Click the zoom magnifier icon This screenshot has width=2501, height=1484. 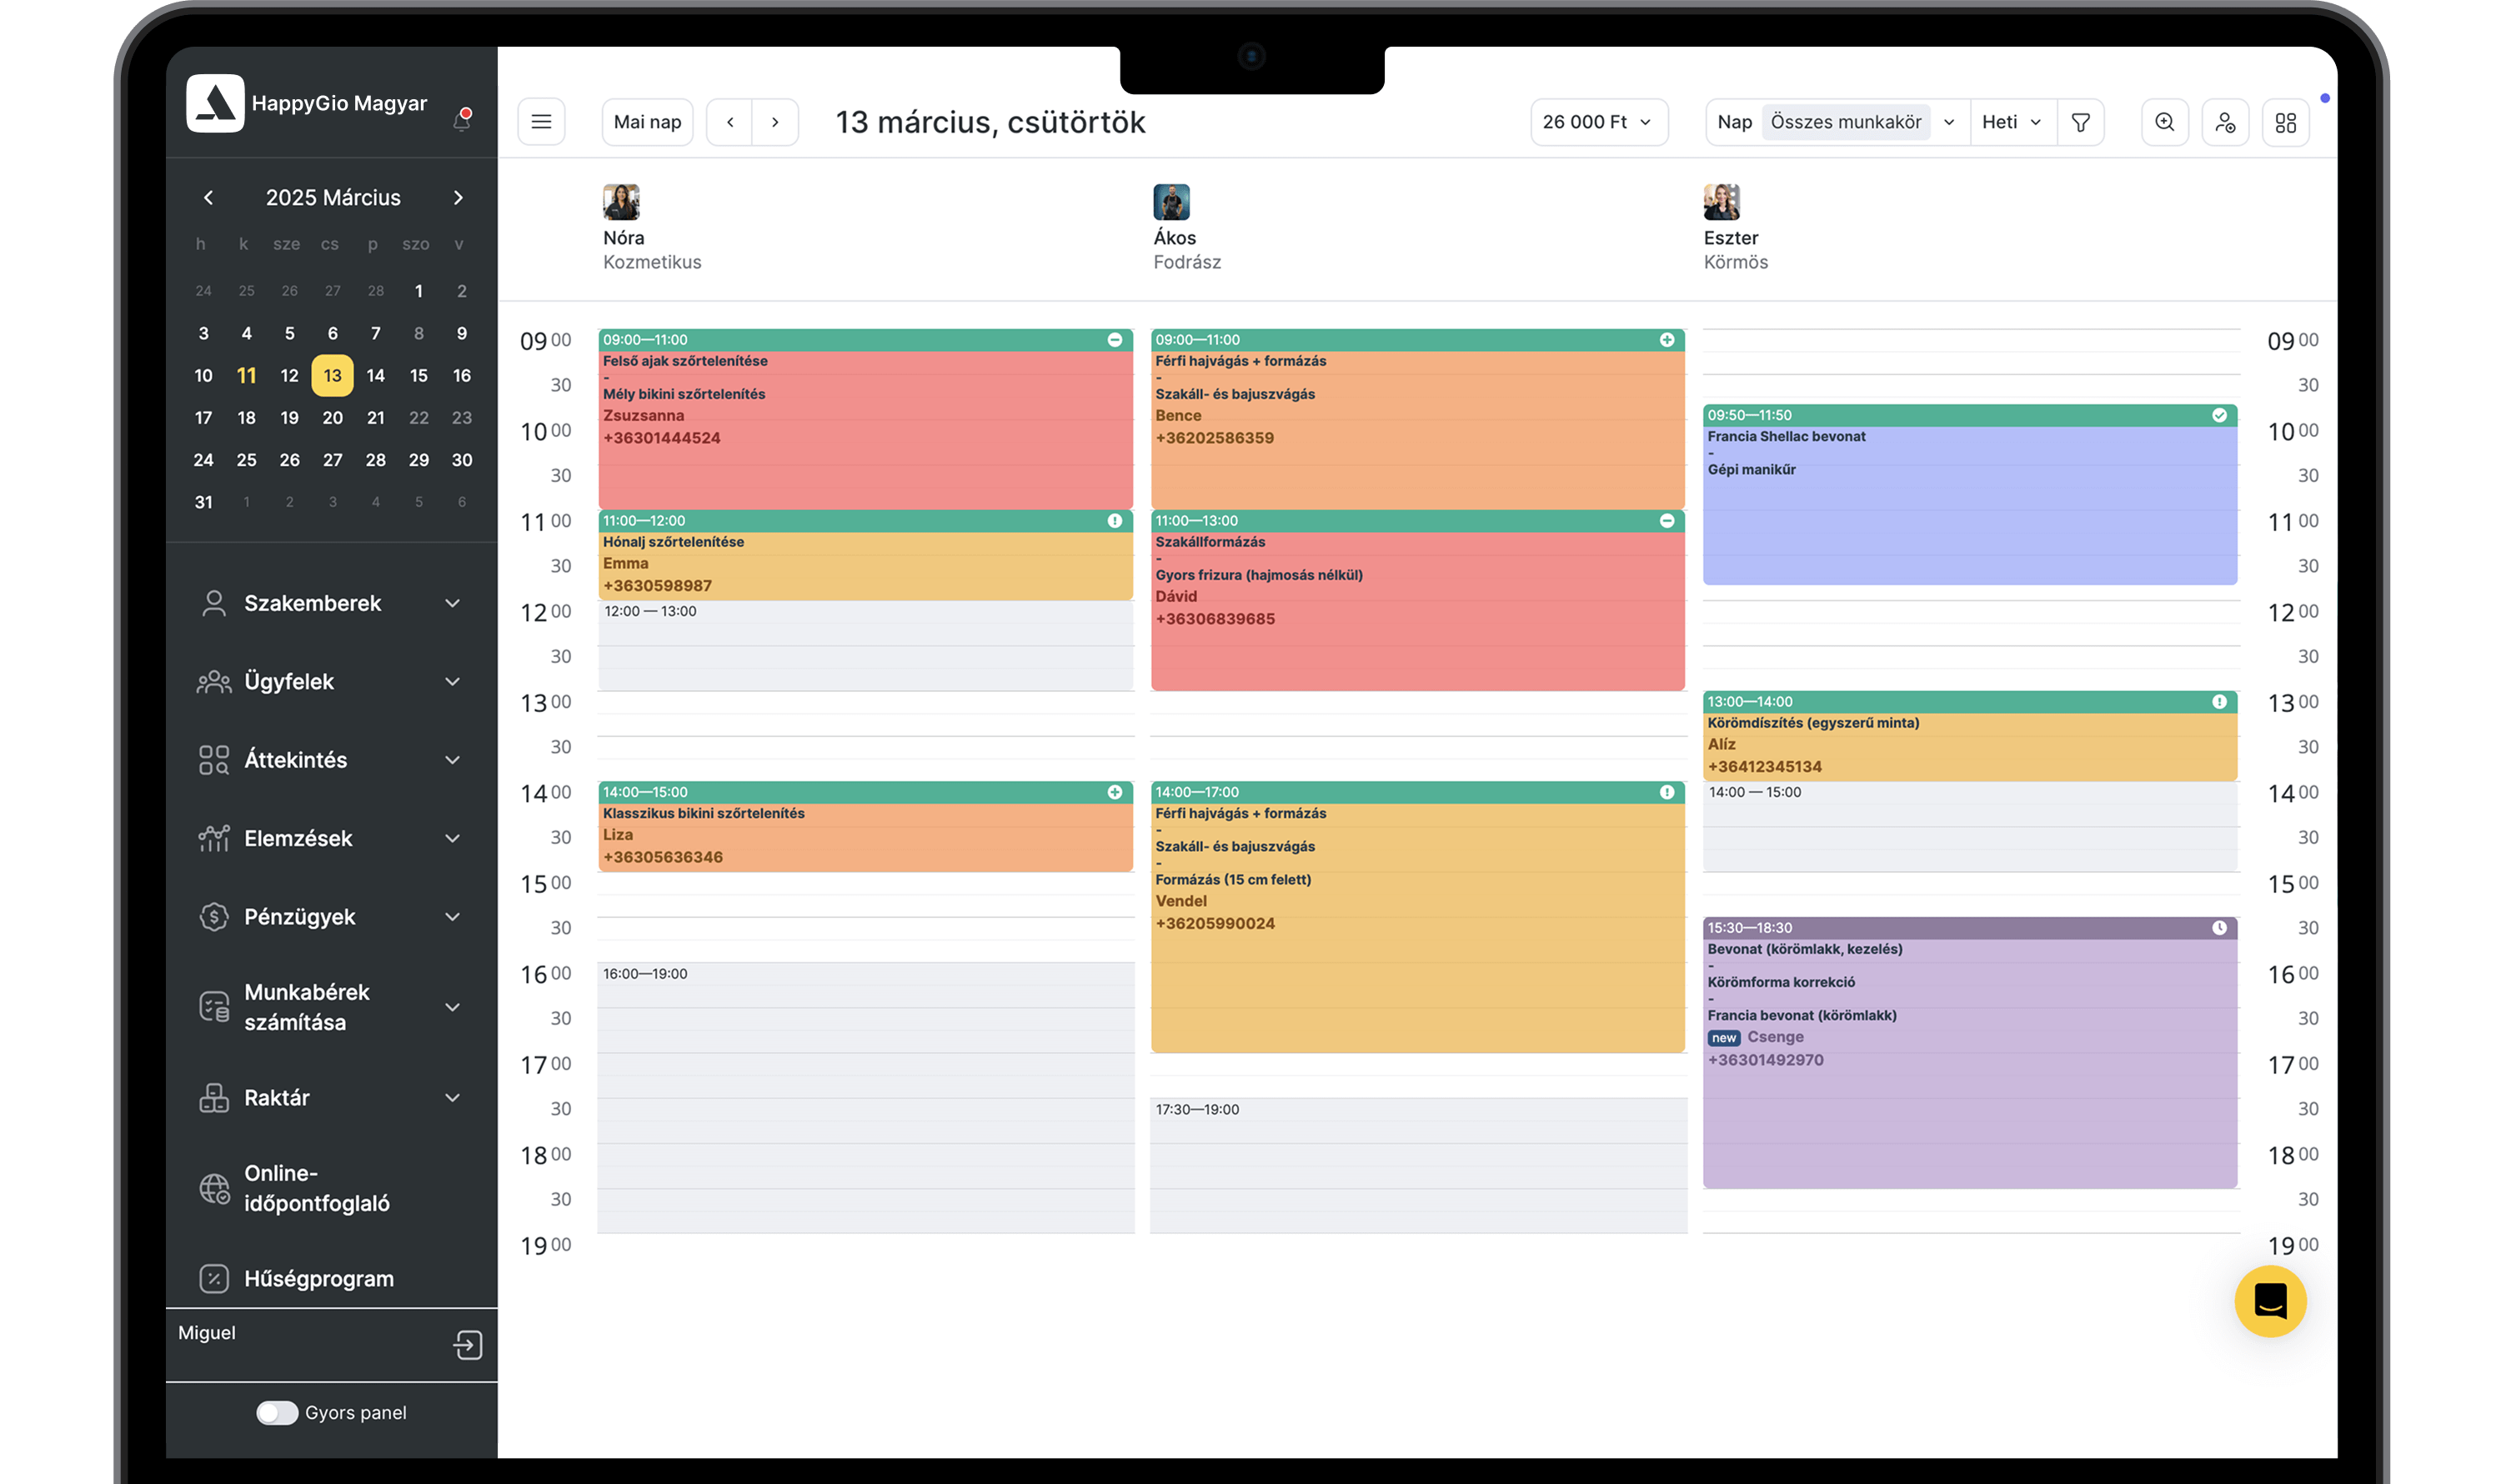pyautogui.click(x=2164, y=122)
